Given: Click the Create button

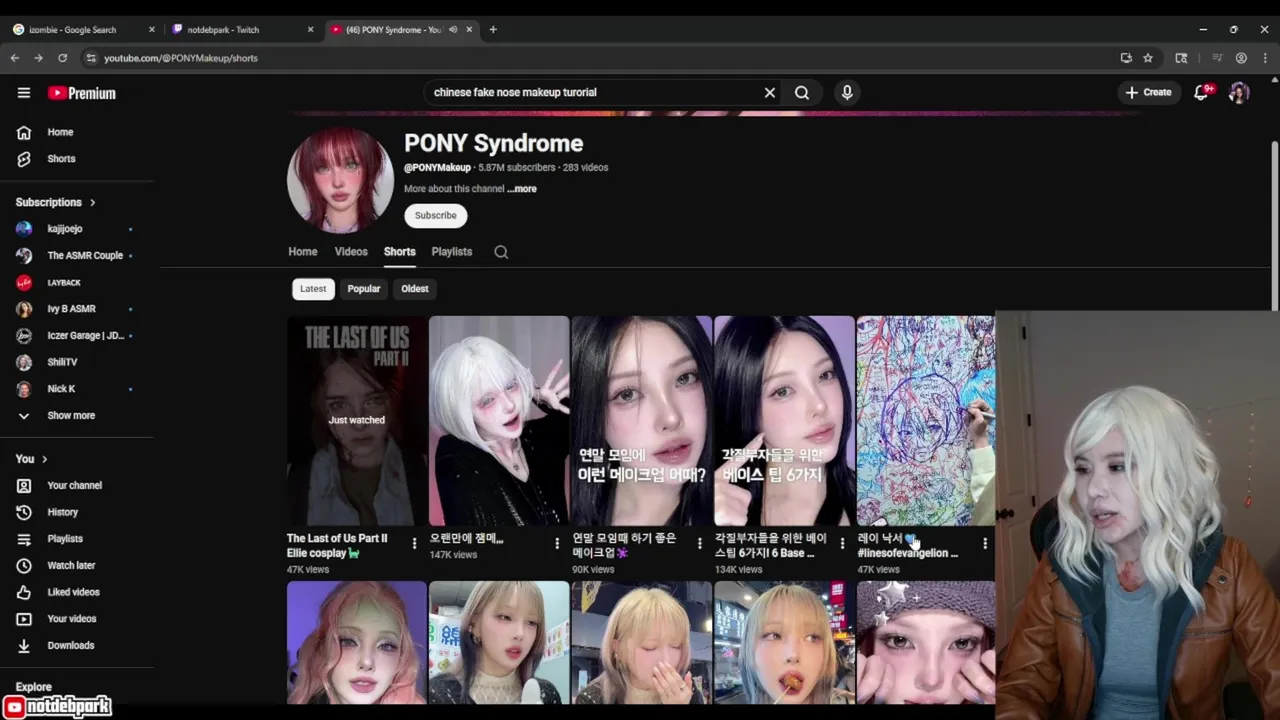Looking at the screenshot, I should (x=1148, y=92).
